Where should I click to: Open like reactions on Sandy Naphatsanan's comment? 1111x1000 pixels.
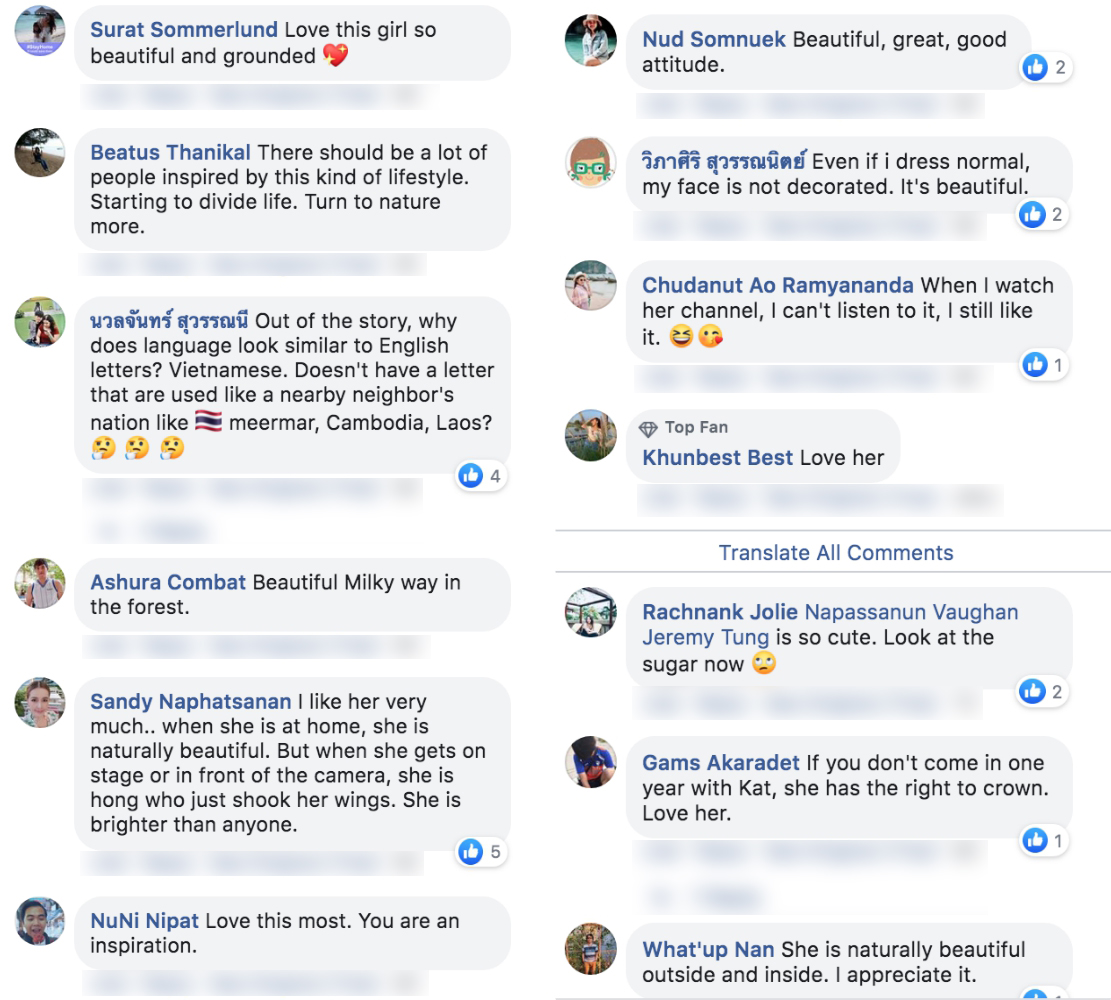[482, 852]
